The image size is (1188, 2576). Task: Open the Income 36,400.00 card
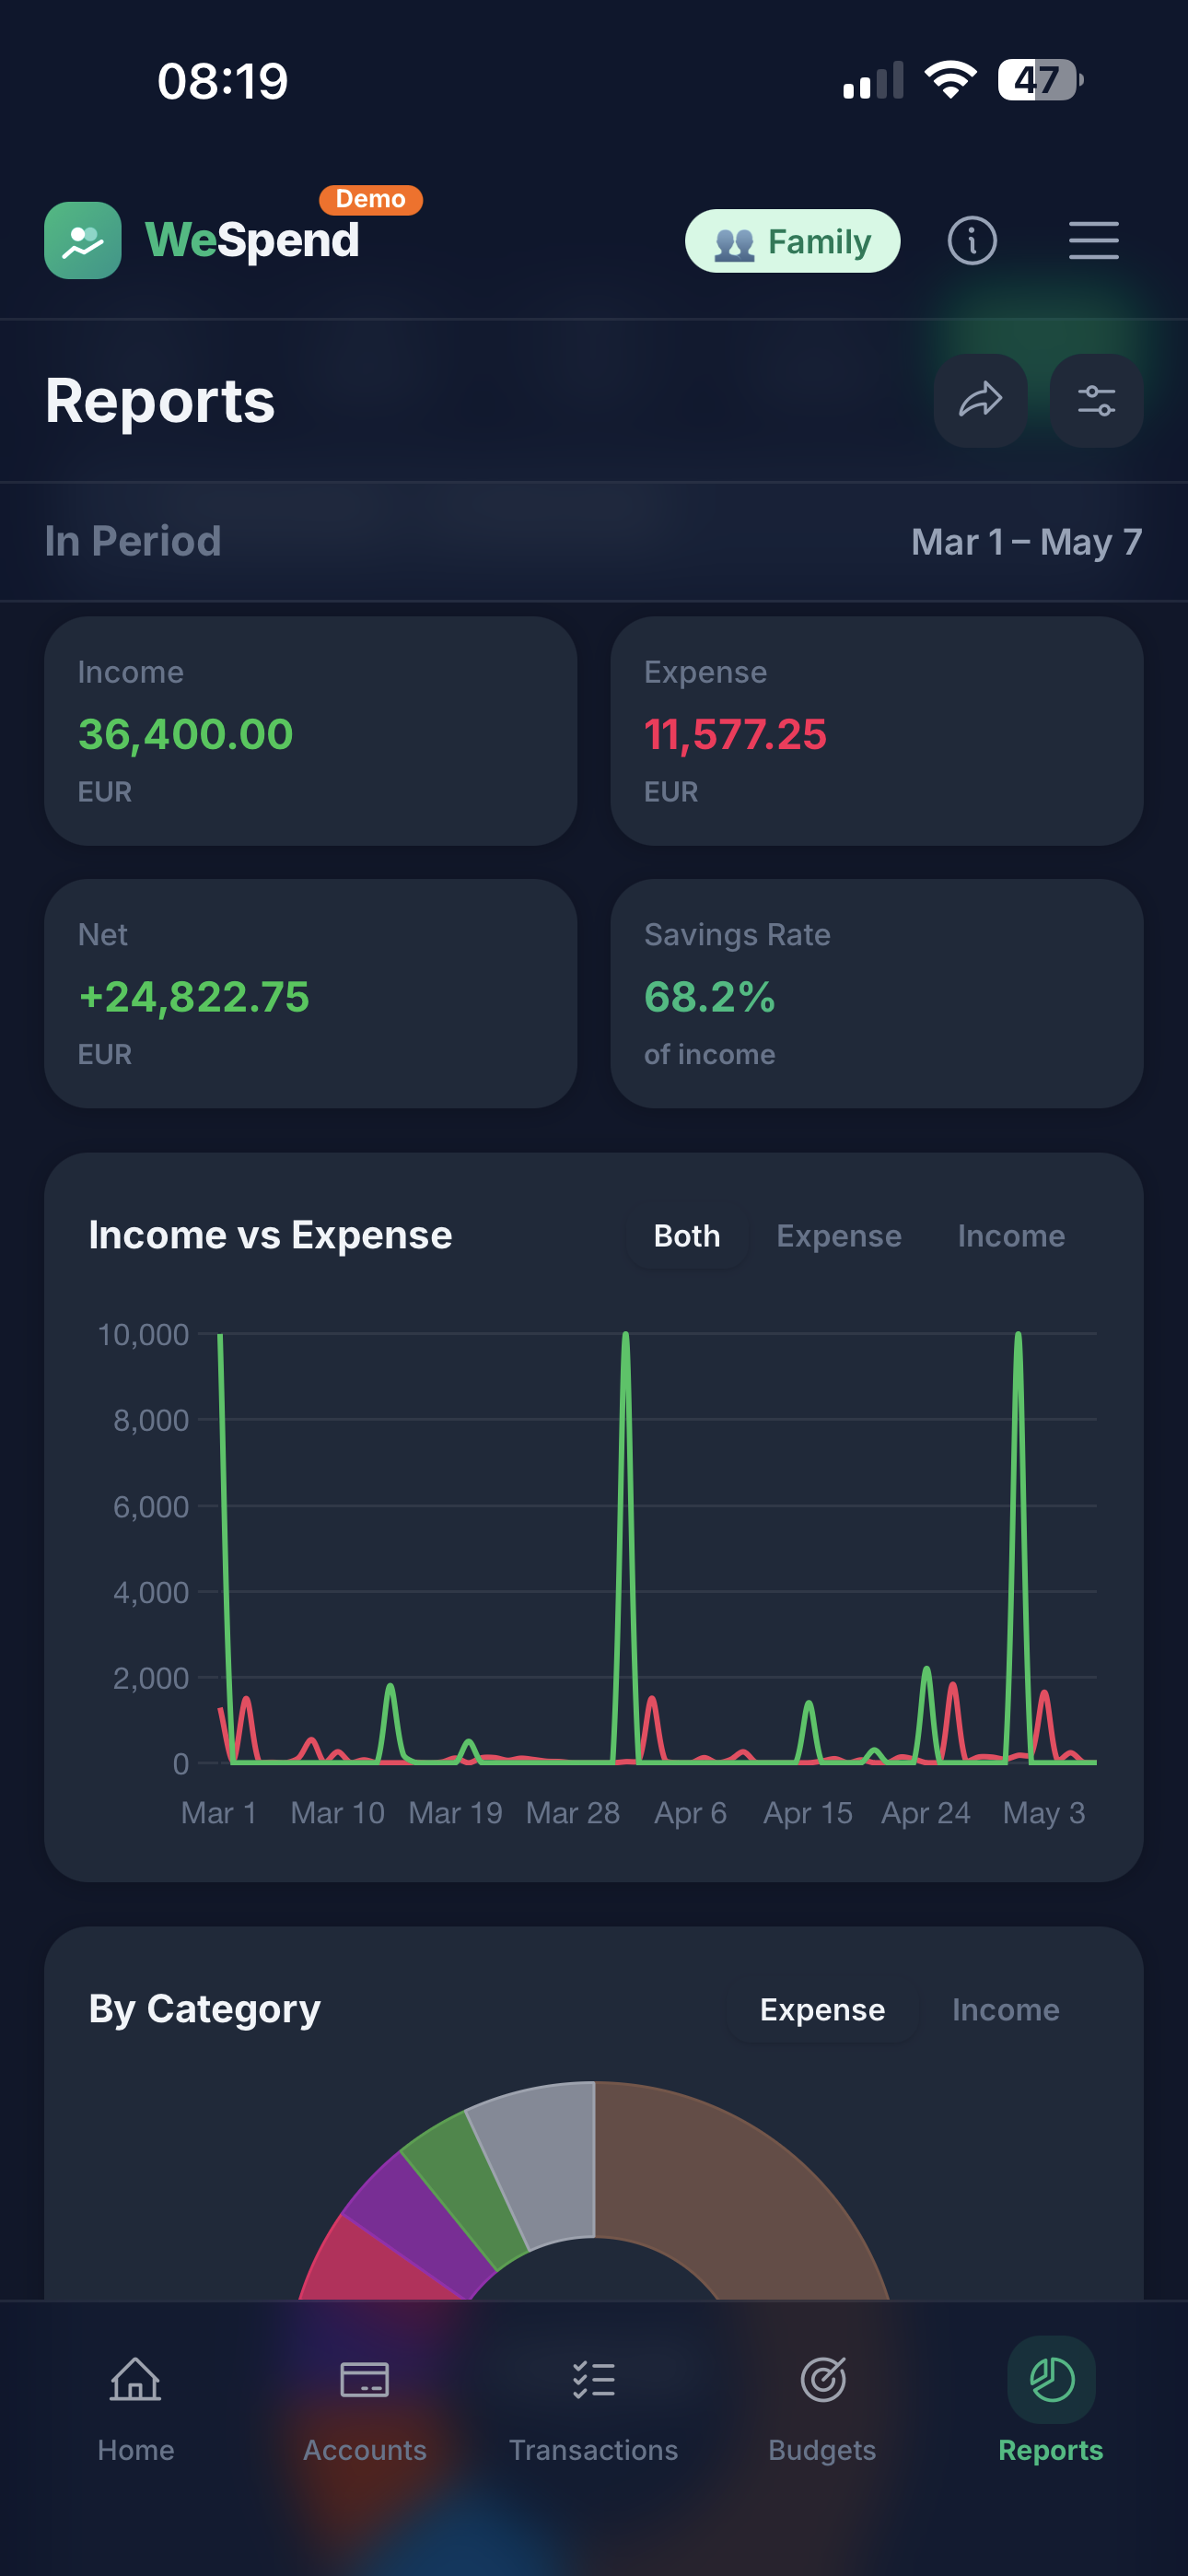point(311,731)
